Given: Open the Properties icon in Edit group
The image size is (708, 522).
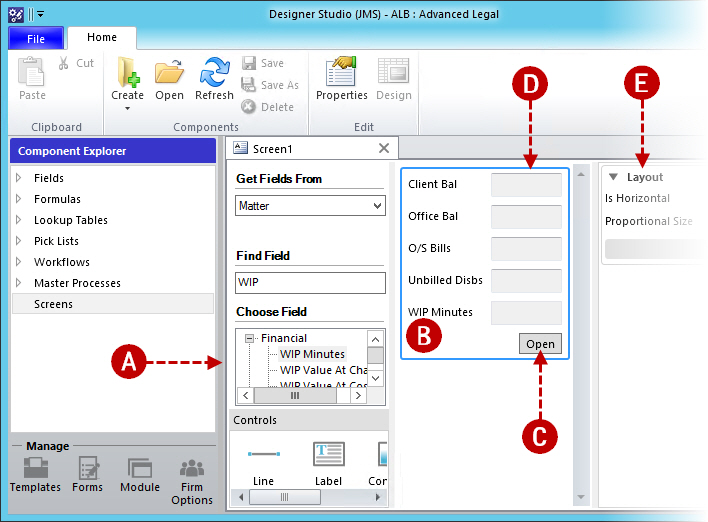Looking at the screenshot, I should (x=342, y=73).
